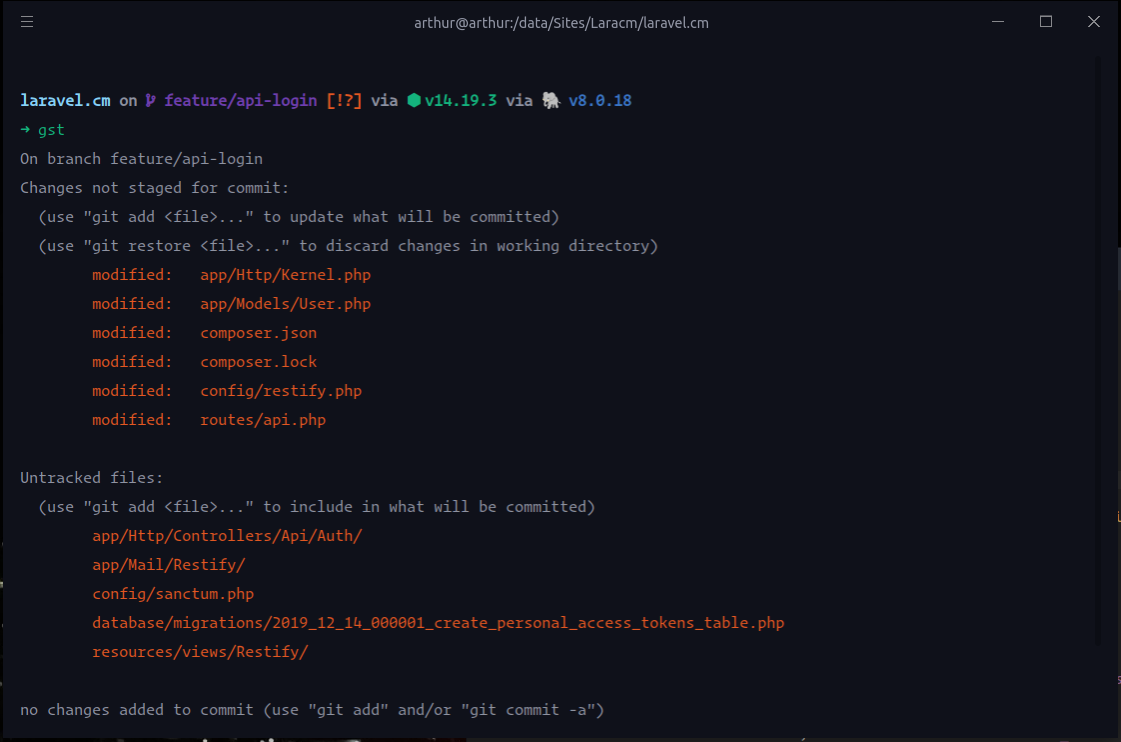Open the hamburger menu in the title bar
1121x742 pixels.
pos(26,21)
